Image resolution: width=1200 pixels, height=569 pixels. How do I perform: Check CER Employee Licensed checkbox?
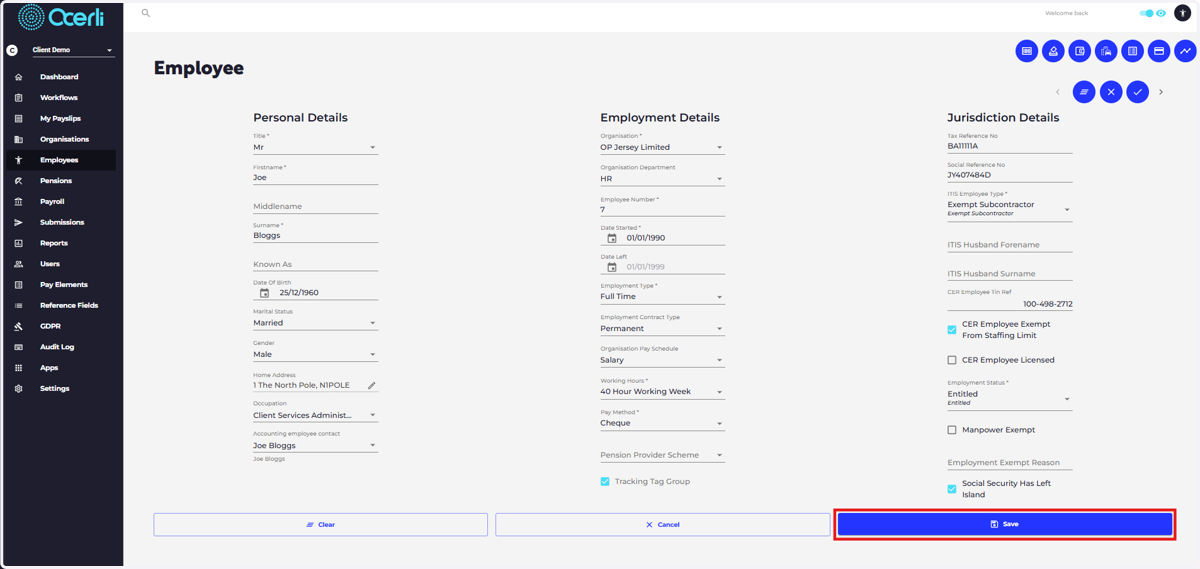pos(952,360)
